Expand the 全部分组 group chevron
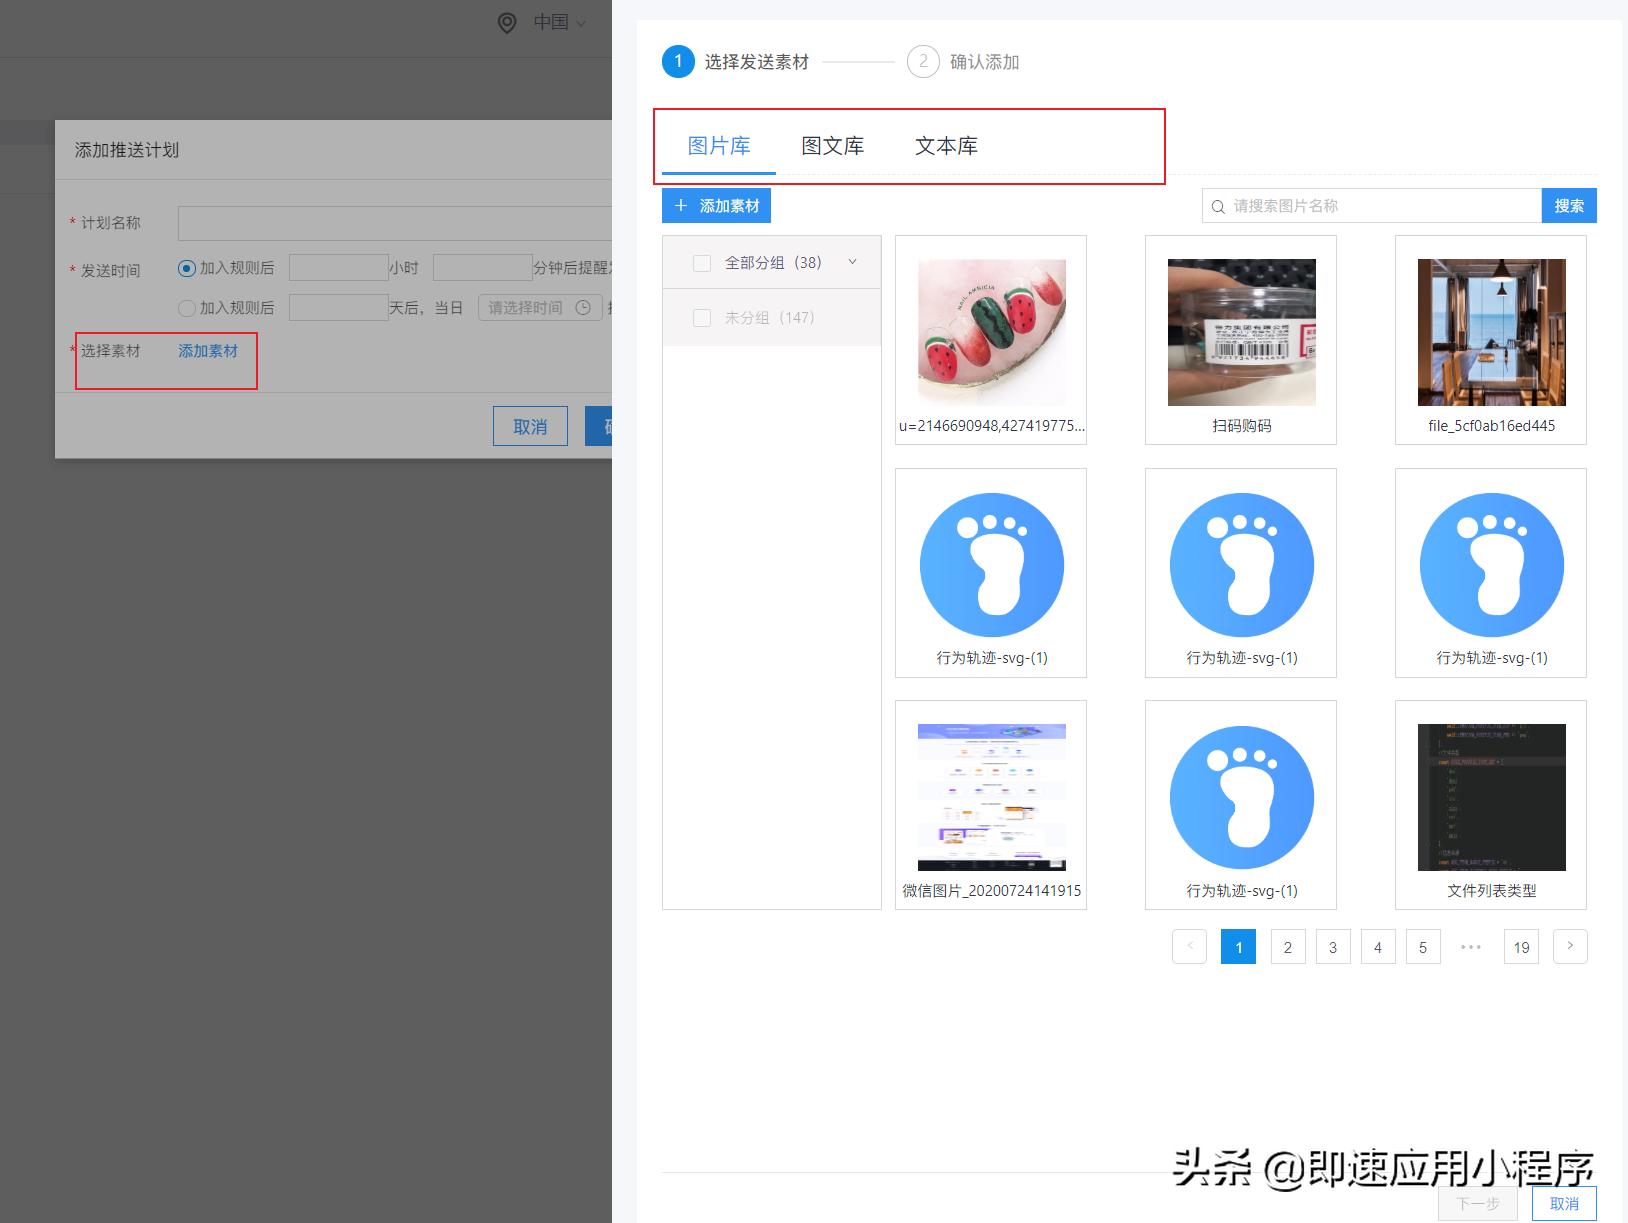The image size is (1628, 1223). coord(852,262)
